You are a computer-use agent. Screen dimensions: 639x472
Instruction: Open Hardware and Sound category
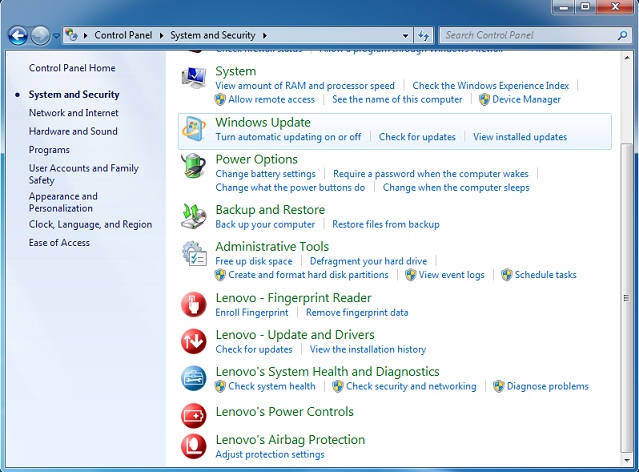(x=73, y=131)
